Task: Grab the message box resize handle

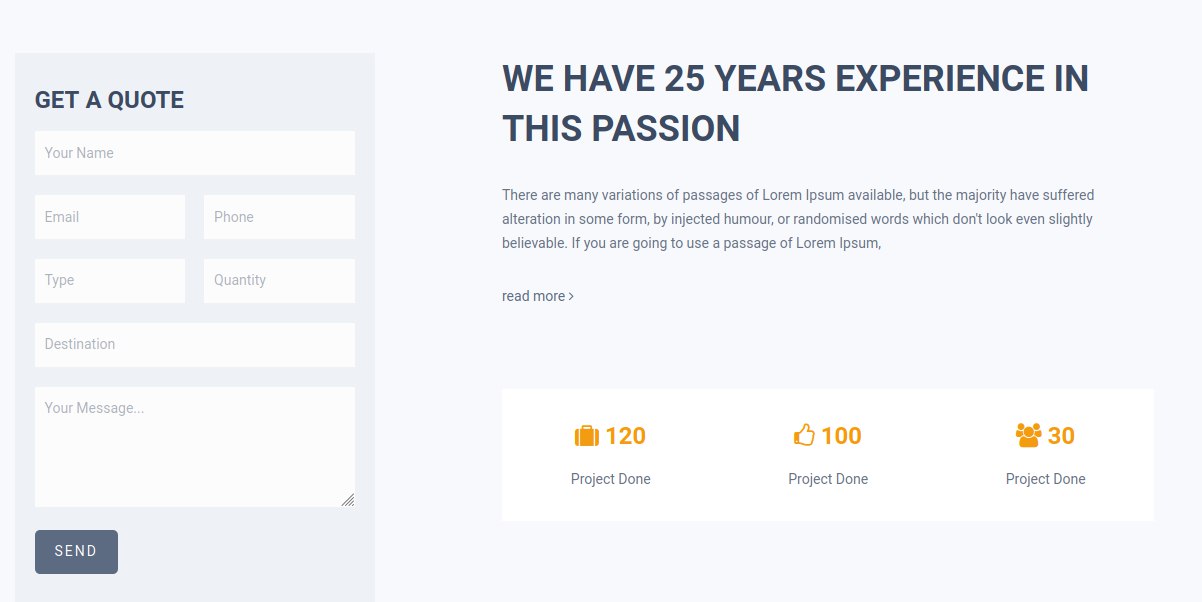Action: pyautogui.click(x=347, y=499)
